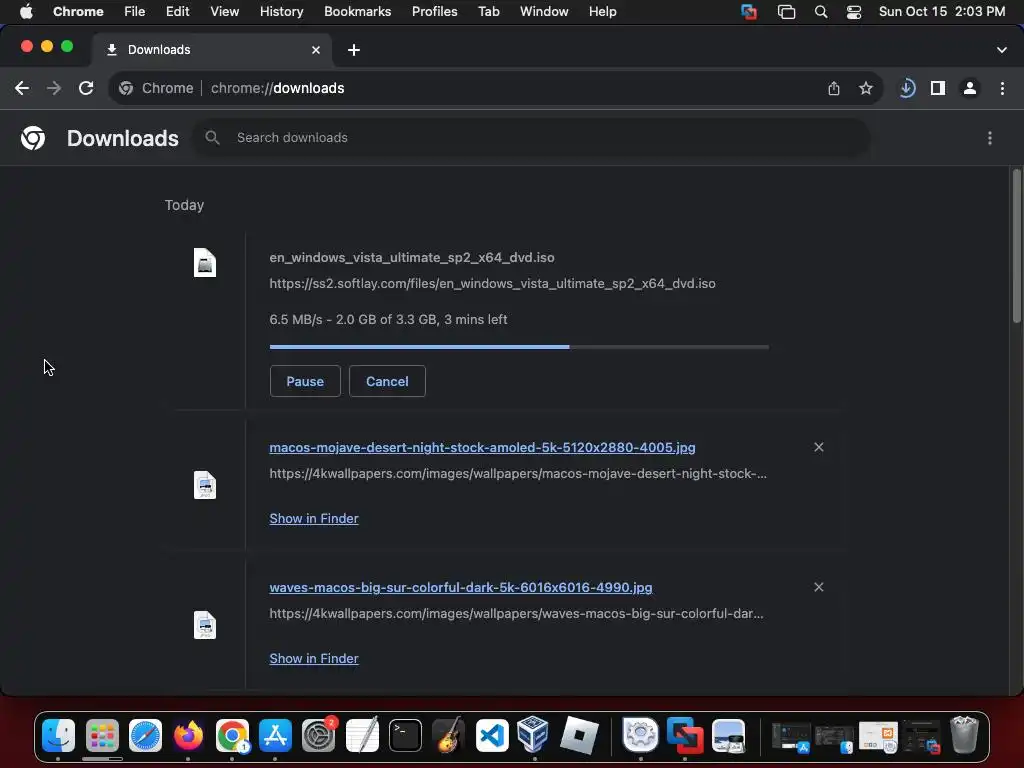Click the 6.5 MB/s download status text

(x=389, y=319)
